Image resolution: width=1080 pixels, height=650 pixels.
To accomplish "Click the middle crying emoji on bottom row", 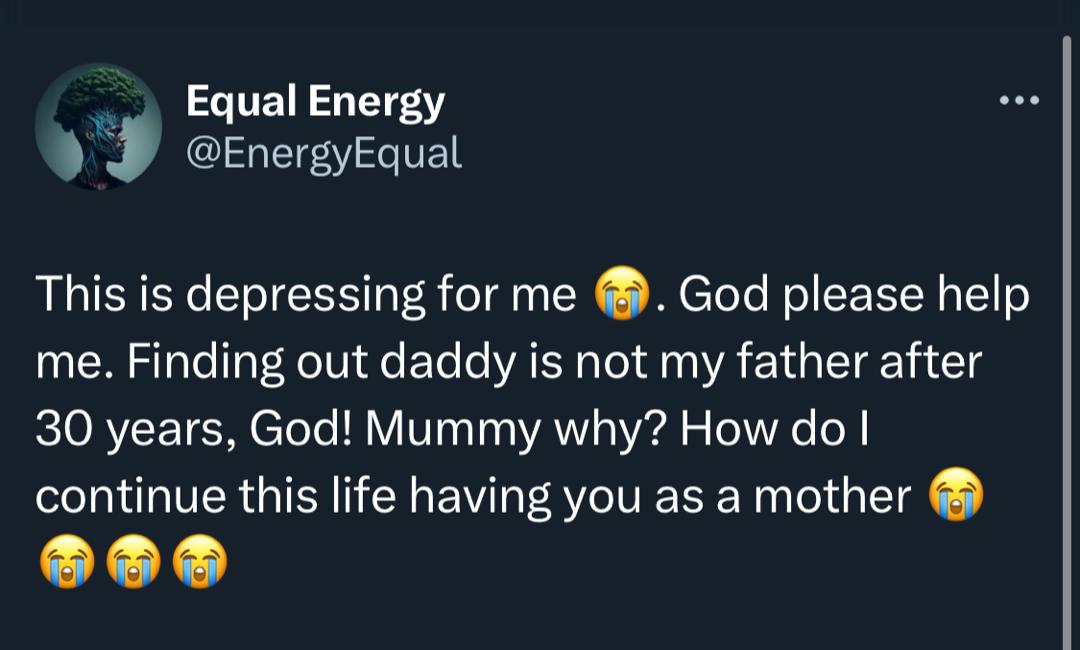I will tap(134, 562).
